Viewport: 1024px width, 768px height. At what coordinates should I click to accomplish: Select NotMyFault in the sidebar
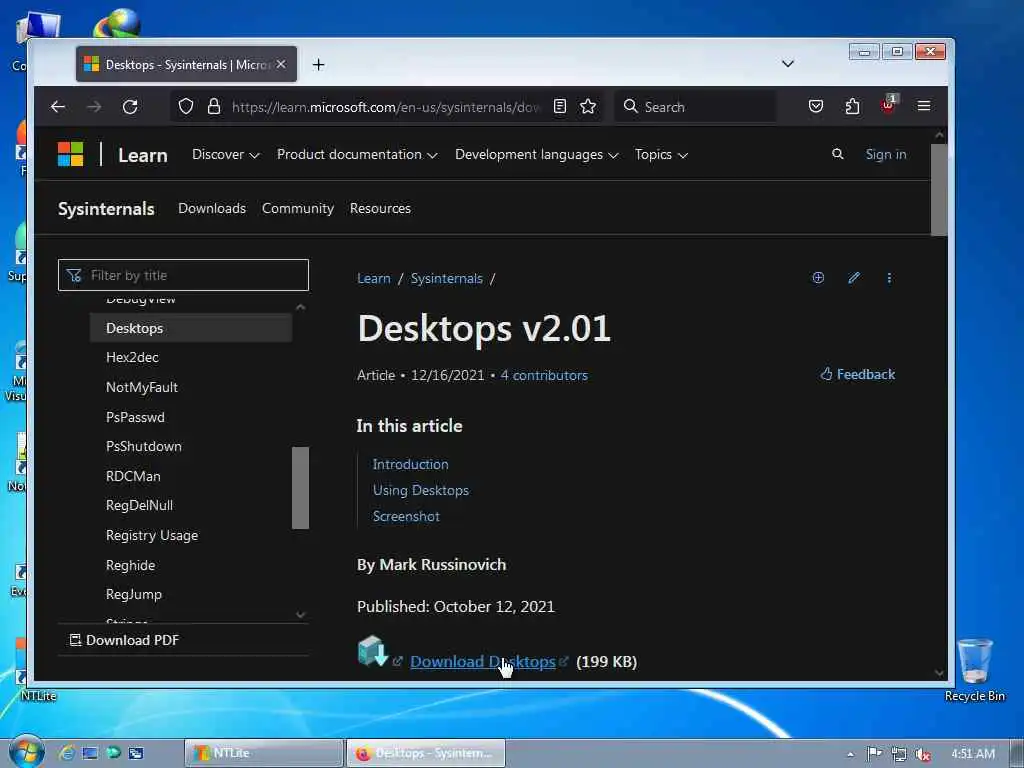tap(142, 387)
